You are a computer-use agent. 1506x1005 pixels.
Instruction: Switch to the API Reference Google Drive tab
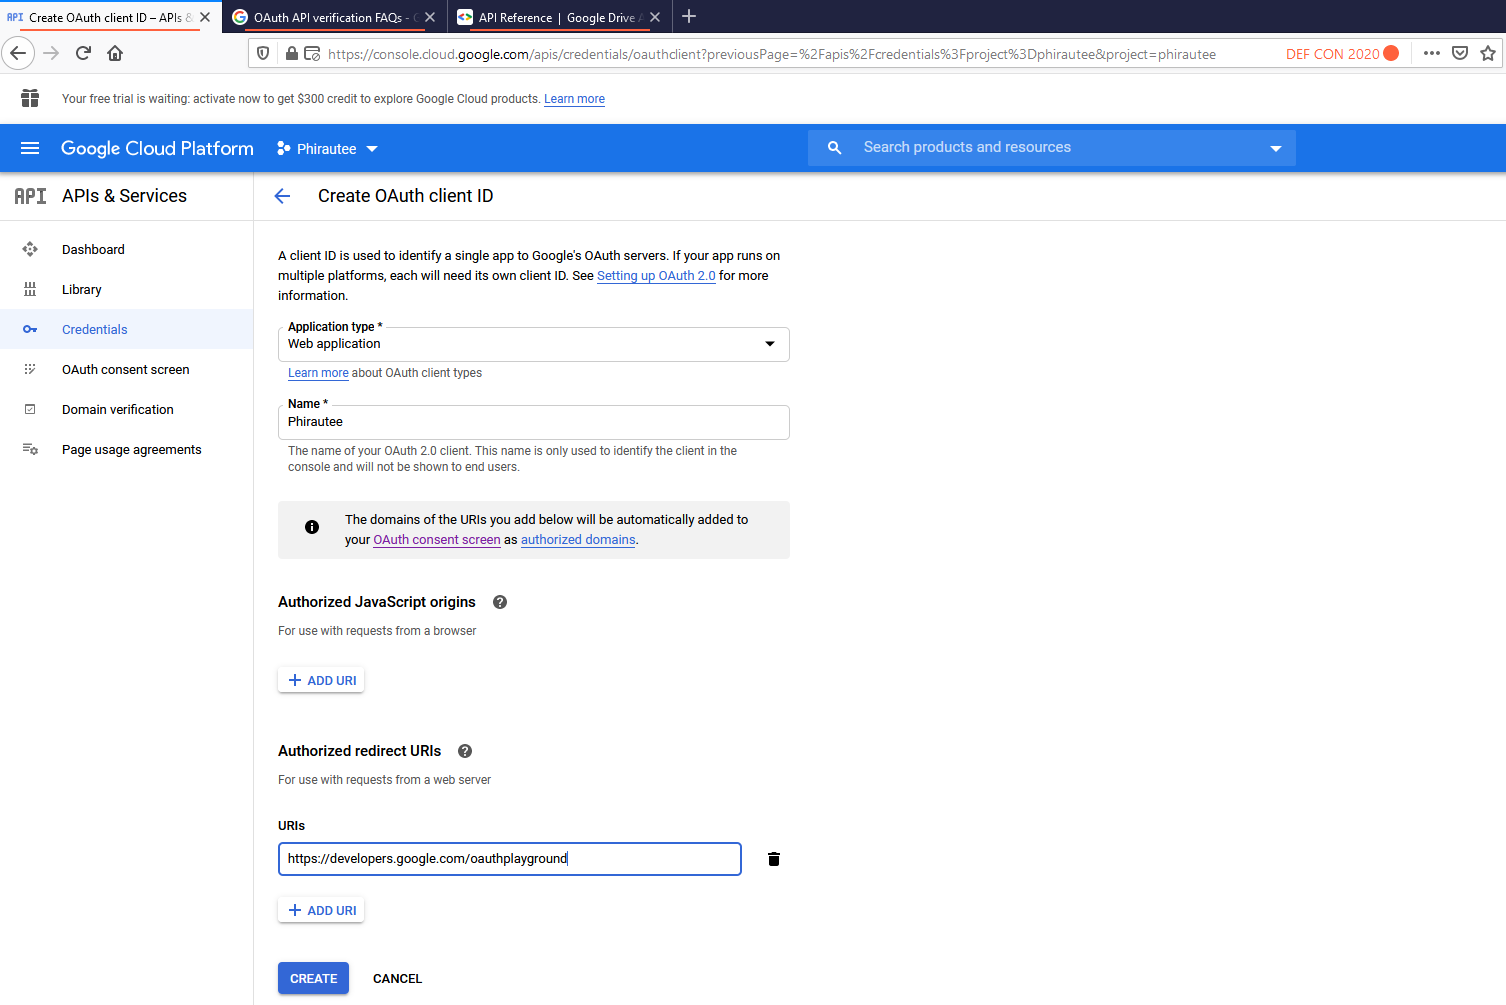click(560, 17)
